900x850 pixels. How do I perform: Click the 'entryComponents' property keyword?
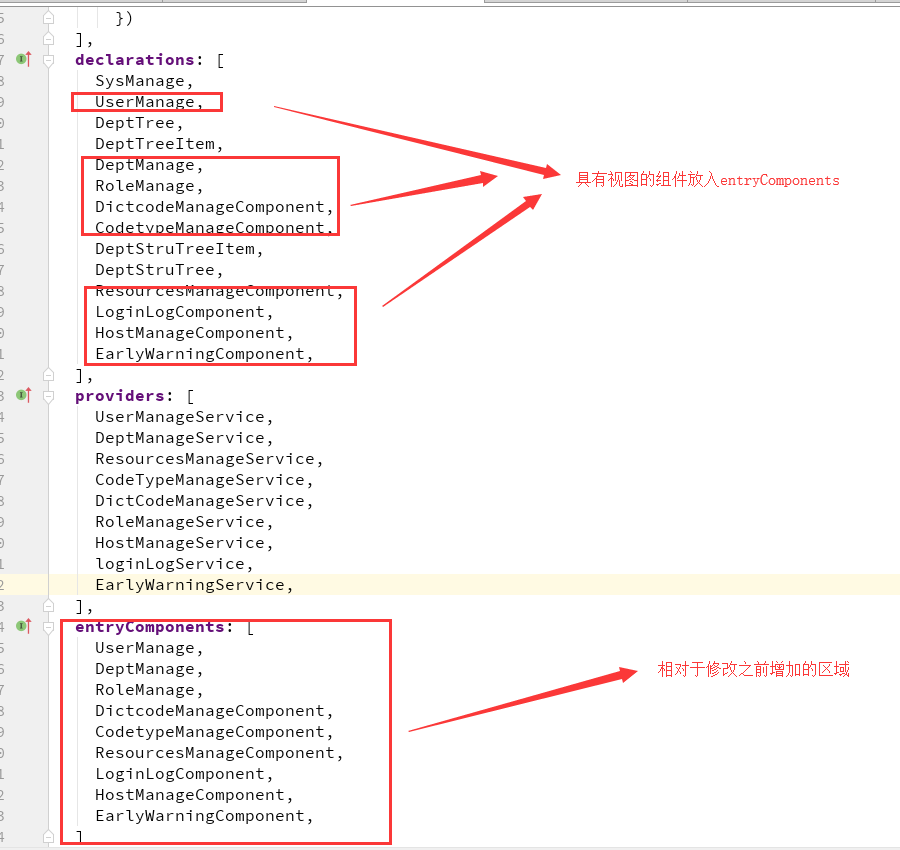pyautogui.click(x=150, y=627)
